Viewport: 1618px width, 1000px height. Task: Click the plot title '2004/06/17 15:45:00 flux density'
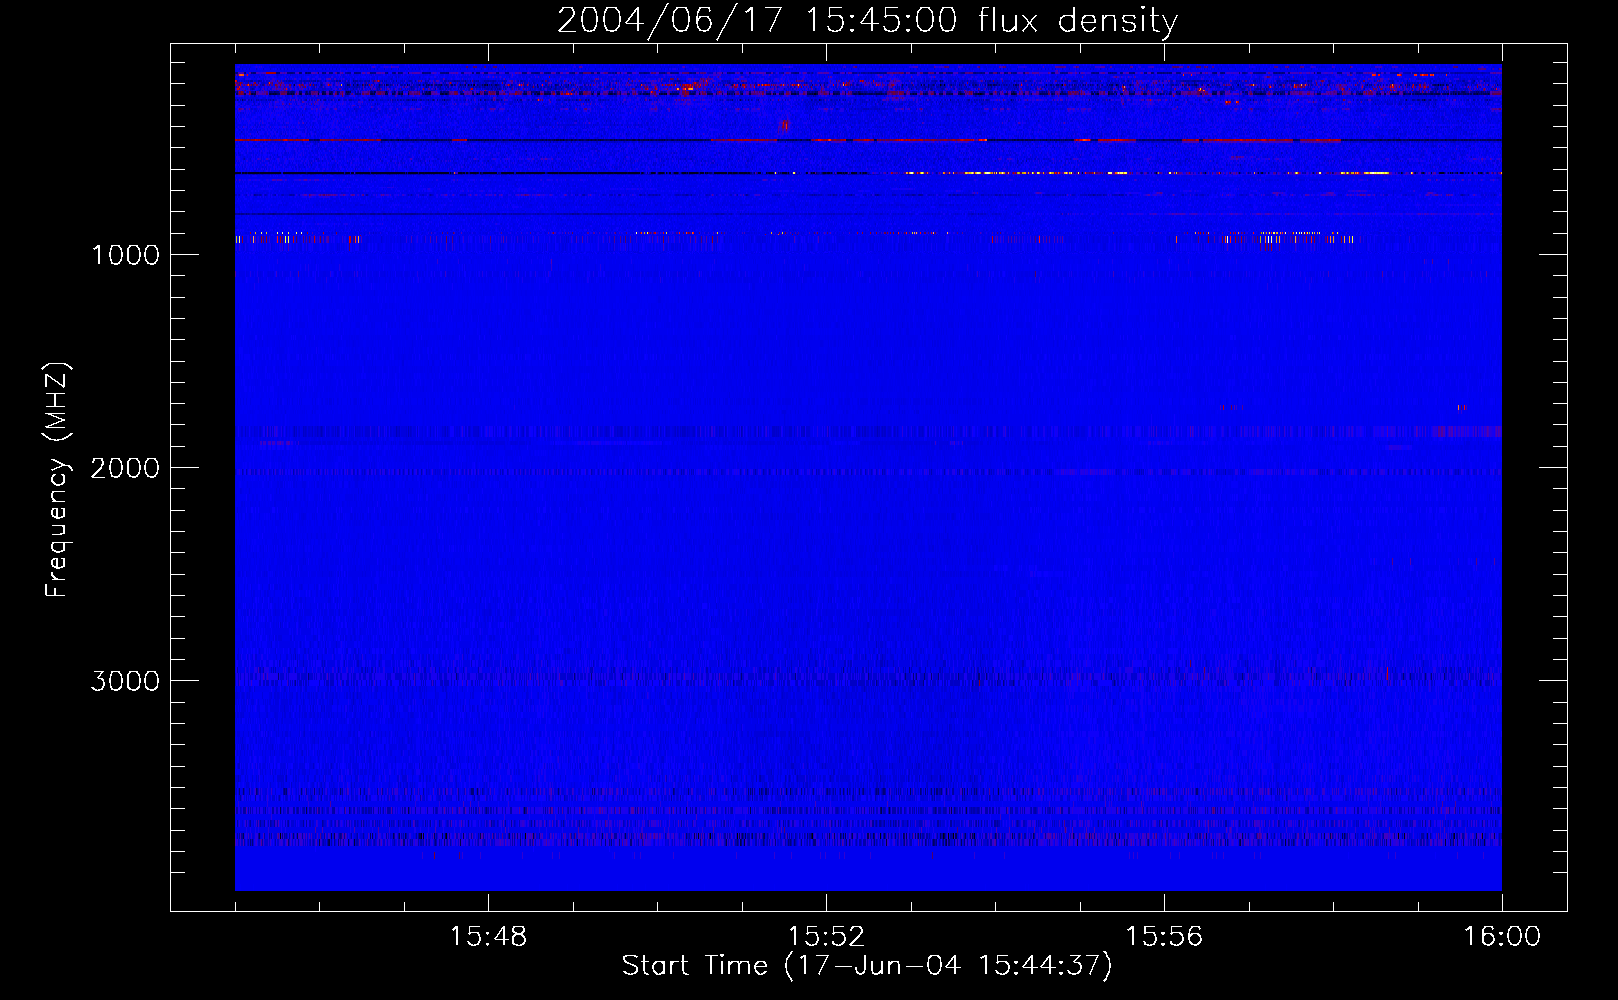[x=867, y=21]
